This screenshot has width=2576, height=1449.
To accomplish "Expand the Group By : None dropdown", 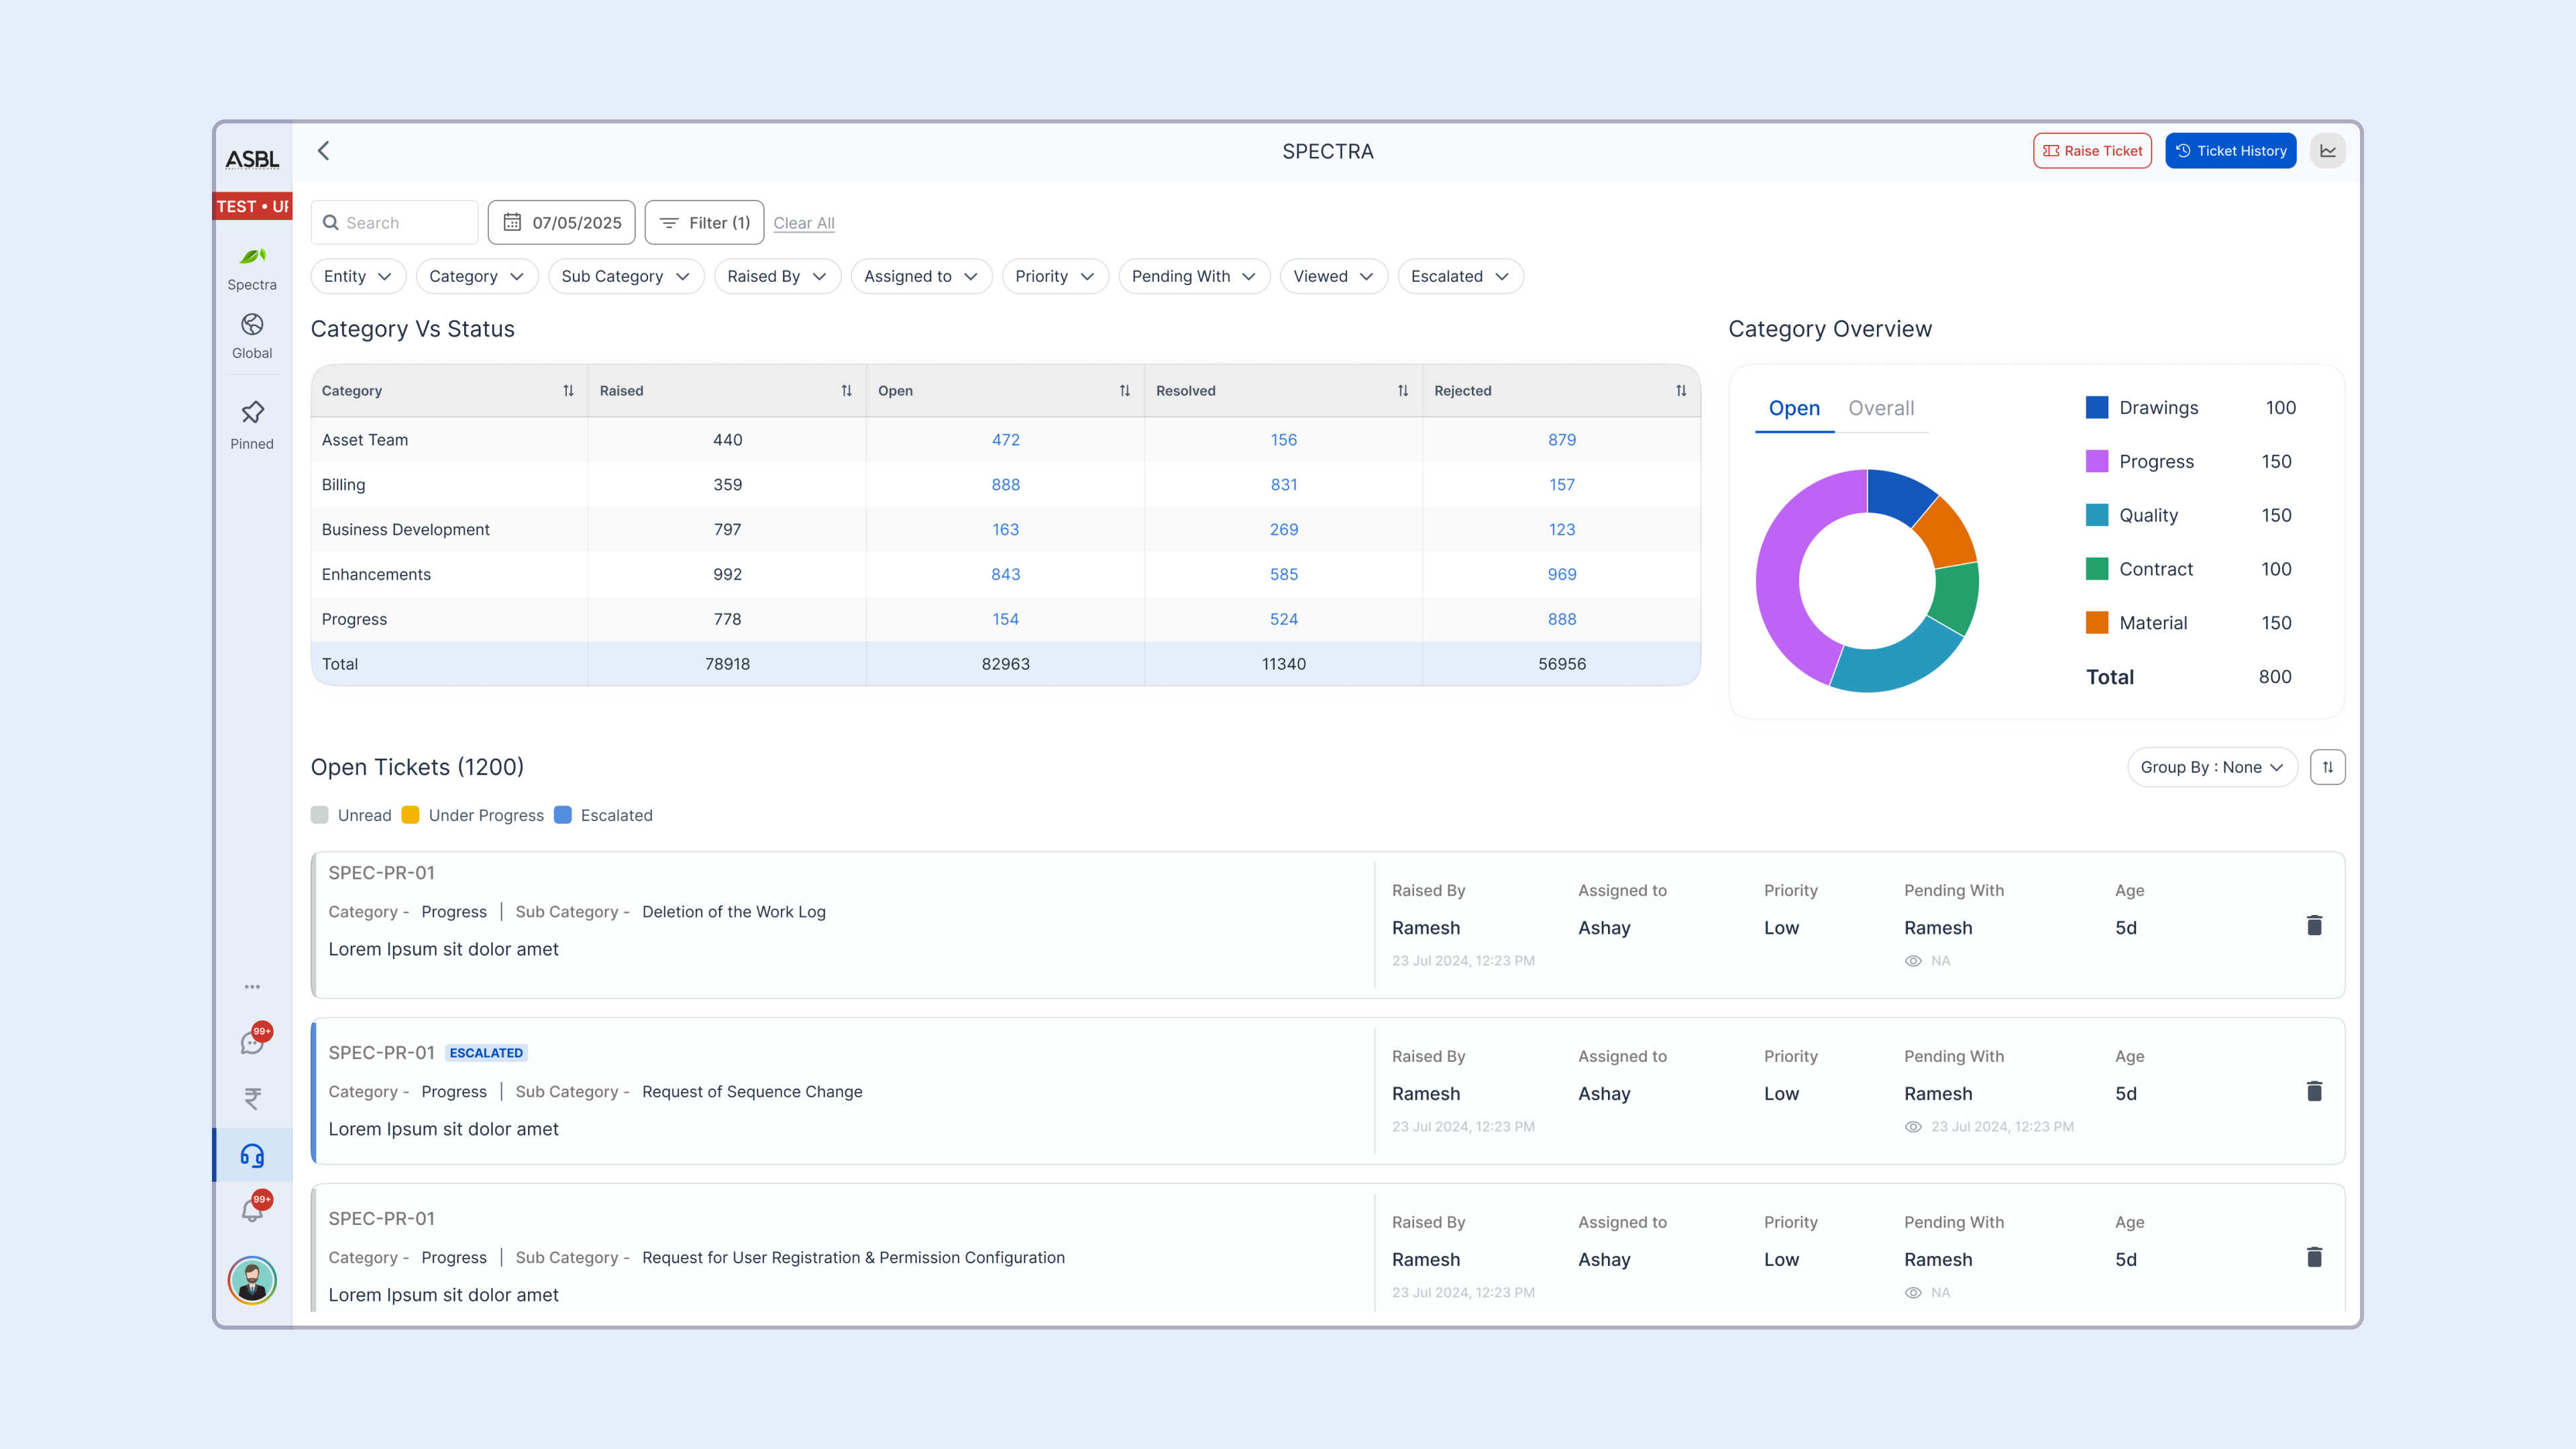I will tap(2212, 767).
